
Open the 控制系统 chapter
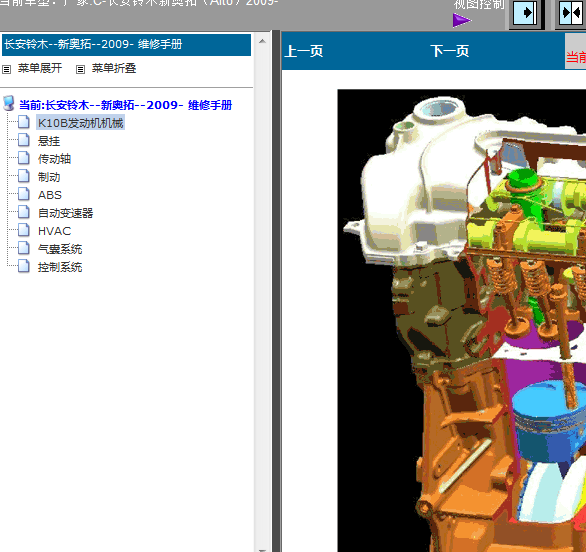point(60,267)
